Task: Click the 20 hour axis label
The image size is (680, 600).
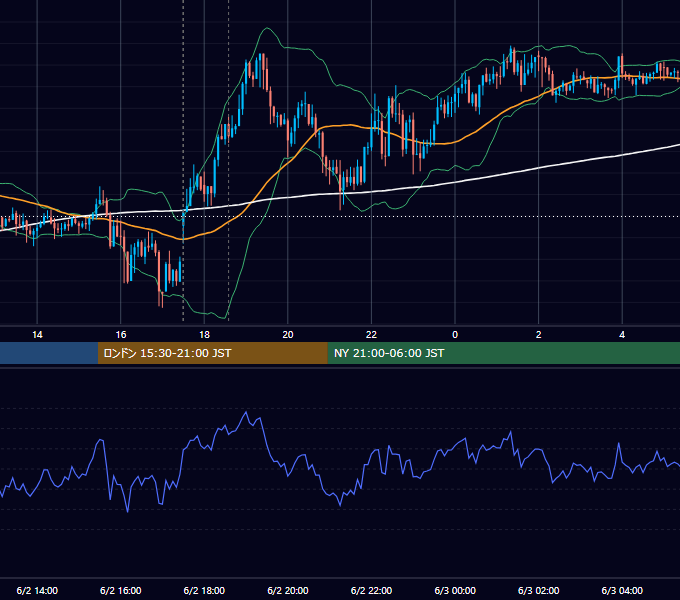Action: [288, 335]
